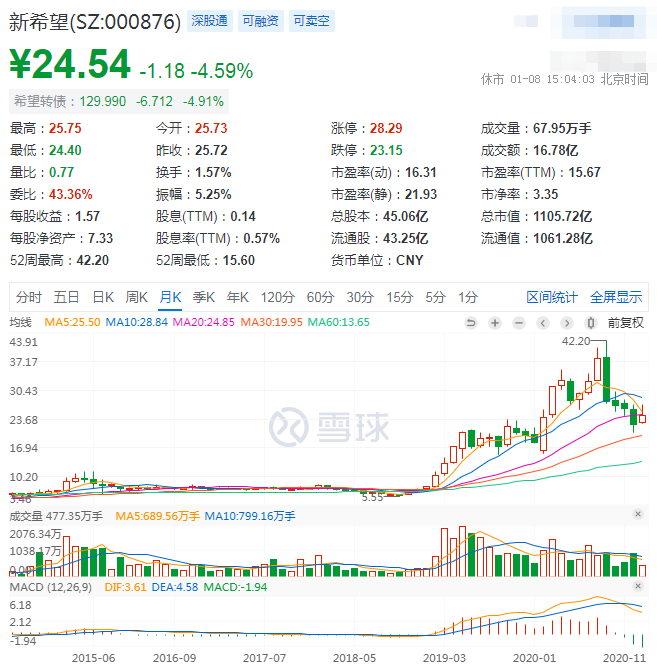Click the 2020-01 date axis label
Screen dimensions: 657x672
pos(534,658)
